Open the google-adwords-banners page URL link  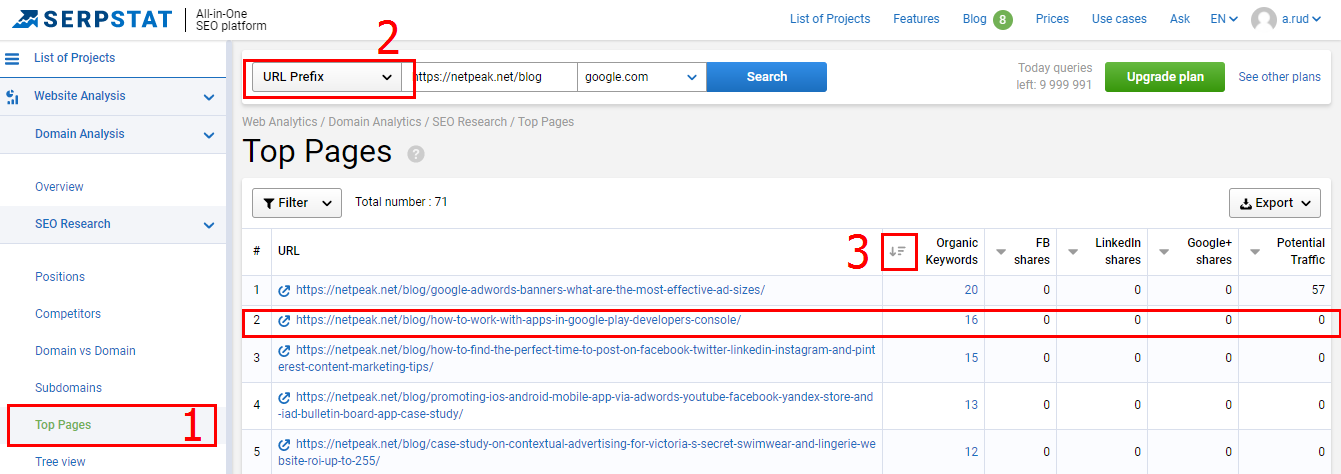[x=530, y=290]
